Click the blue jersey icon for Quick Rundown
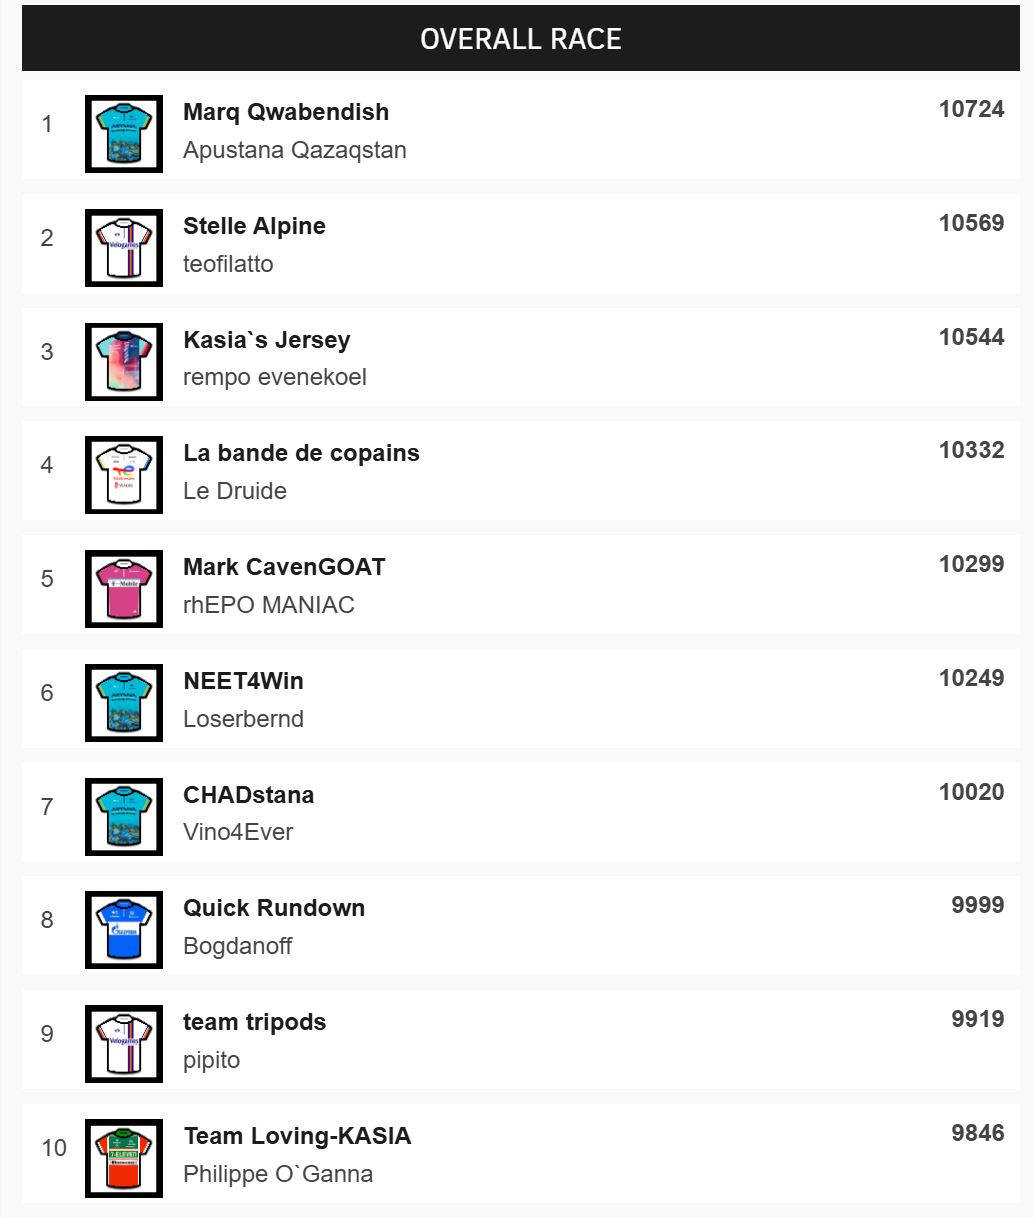The image size is (1033, 1217). pos(124,930)
